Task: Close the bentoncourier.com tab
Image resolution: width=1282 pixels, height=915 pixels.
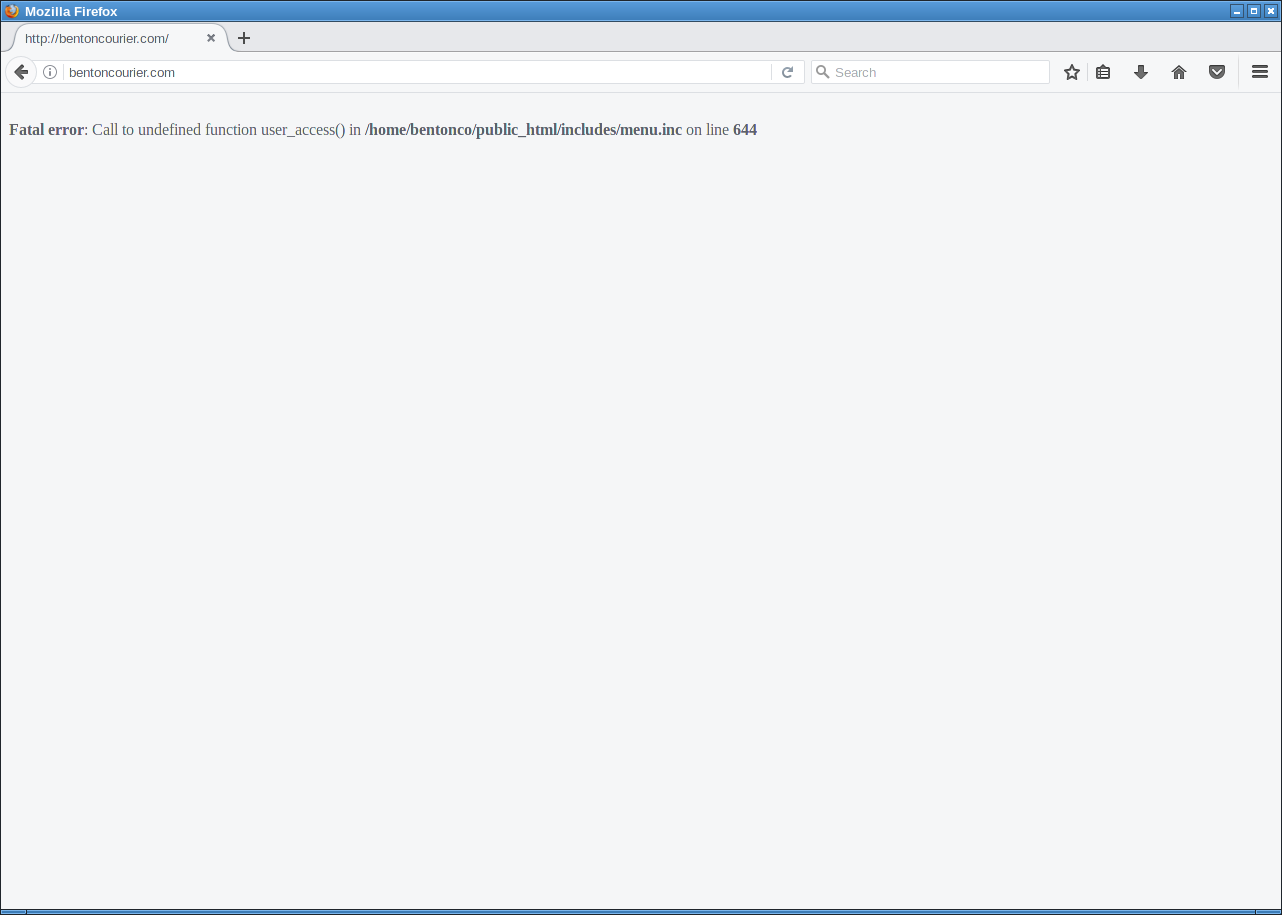Action: coord(211,38)
